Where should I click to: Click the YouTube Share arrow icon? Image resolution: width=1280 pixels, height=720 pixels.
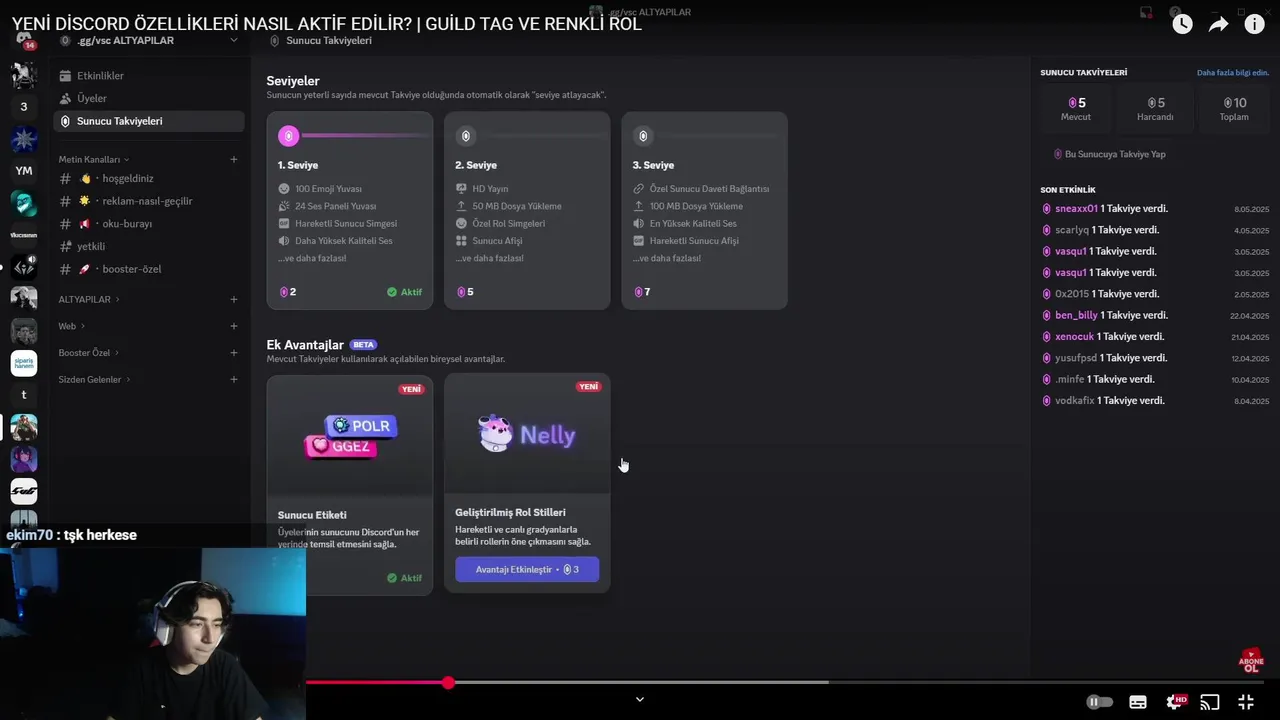coord(1218,24)
